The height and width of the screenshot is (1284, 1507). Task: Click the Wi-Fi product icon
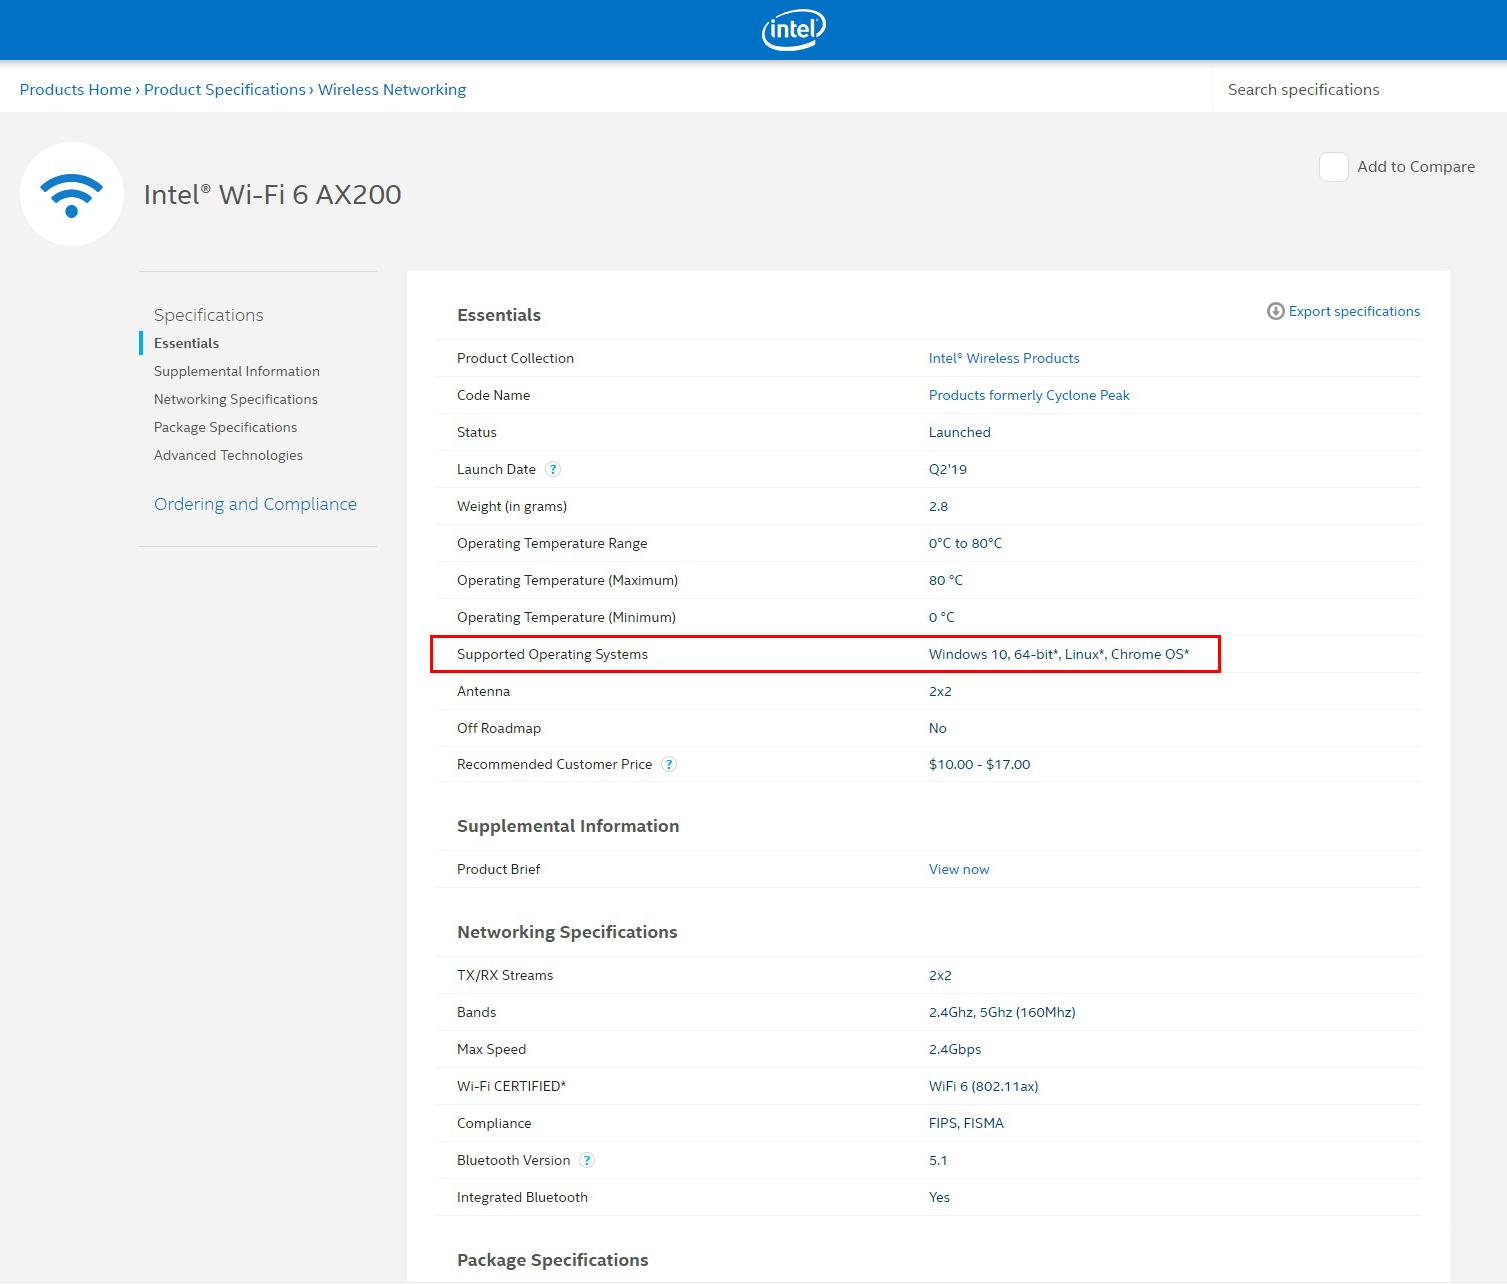click(72, 194)
